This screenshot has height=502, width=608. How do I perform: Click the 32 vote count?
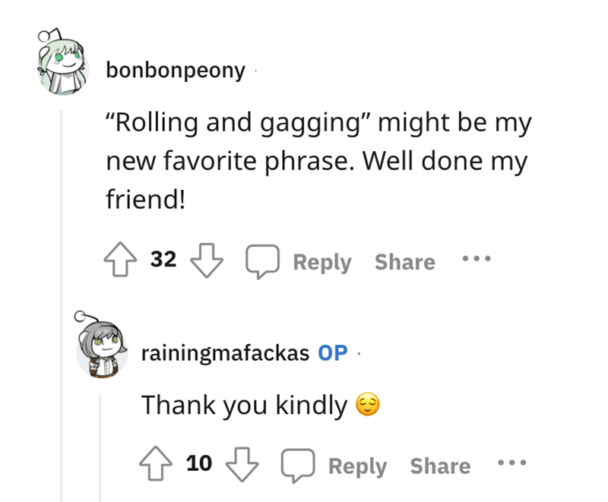[x=164, y=261]
